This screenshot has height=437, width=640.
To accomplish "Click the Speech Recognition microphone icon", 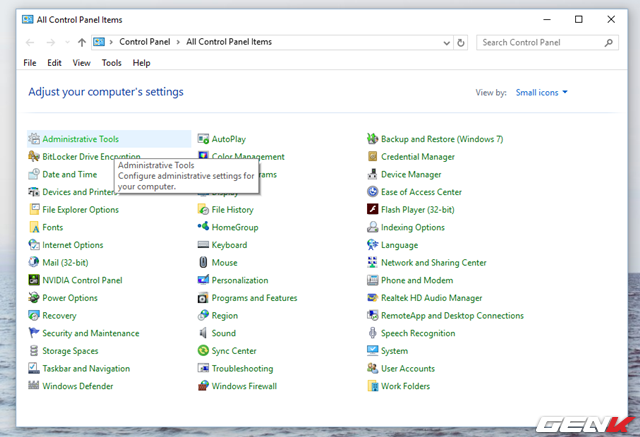I will click(x=373, y=333).
